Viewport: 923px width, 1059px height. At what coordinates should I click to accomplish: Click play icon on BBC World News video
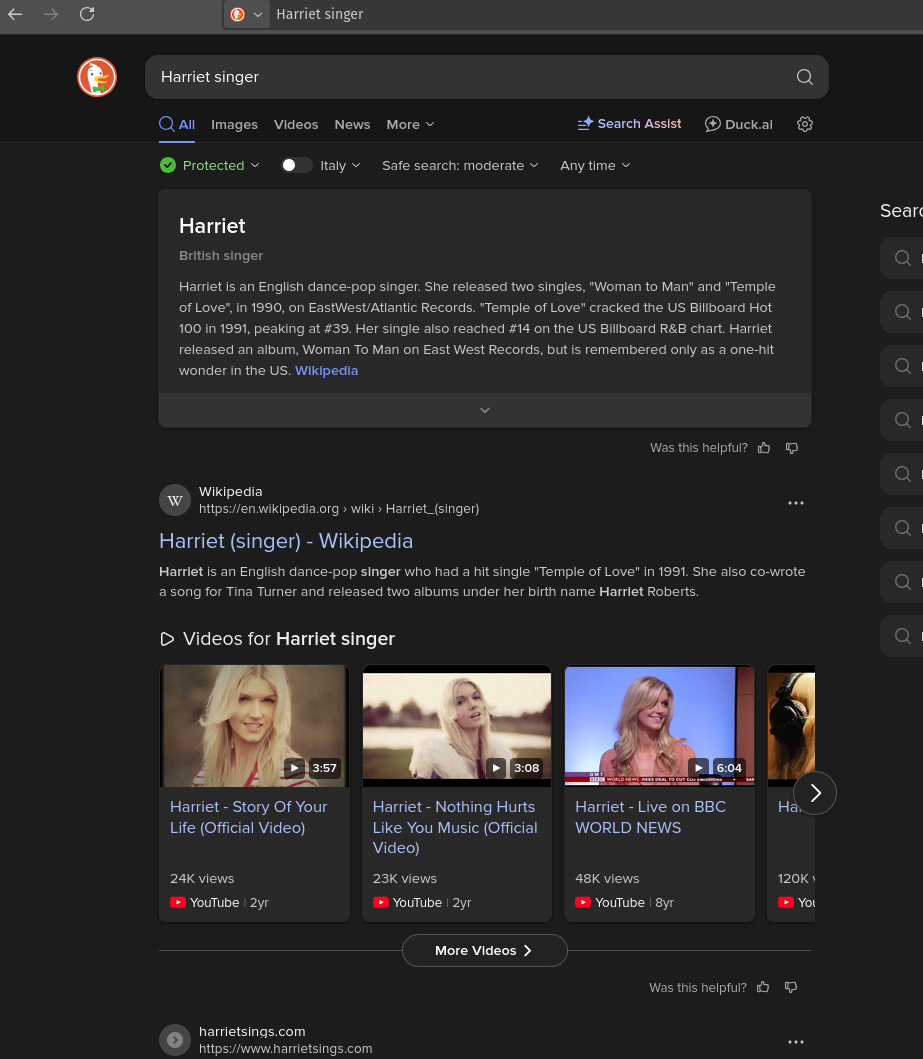pyautogui.click(x=699, y=768)
